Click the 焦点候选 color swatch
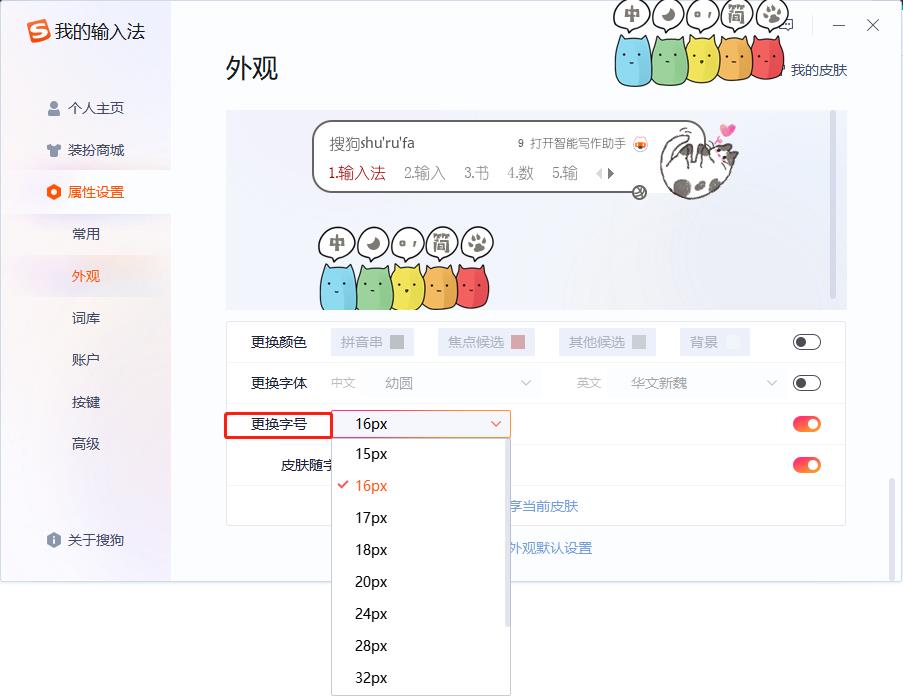903x696 pixels. click(518, 342)
